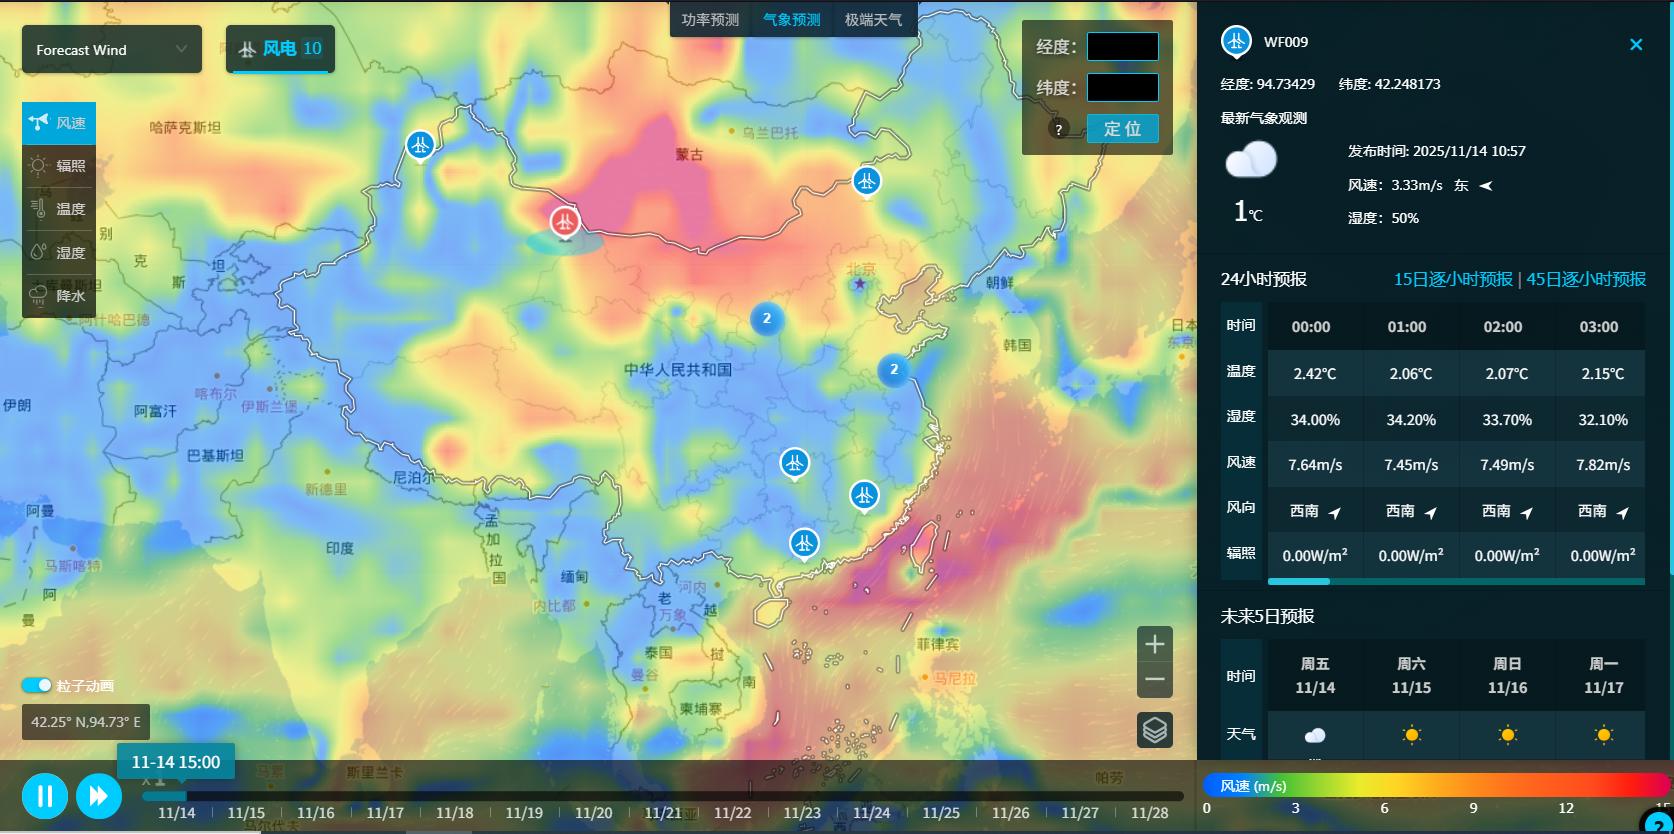Click the 定位 locate button

(1122, 129)
